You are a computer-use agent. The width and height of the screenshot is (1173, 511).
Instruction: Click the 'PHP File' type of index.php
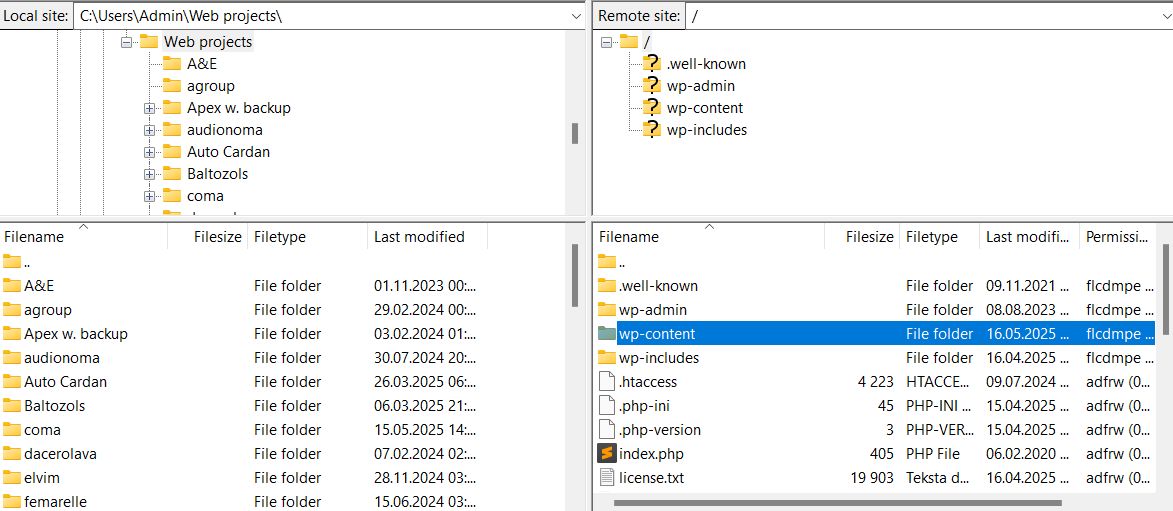pyautogui.click(x=933, y=453)
